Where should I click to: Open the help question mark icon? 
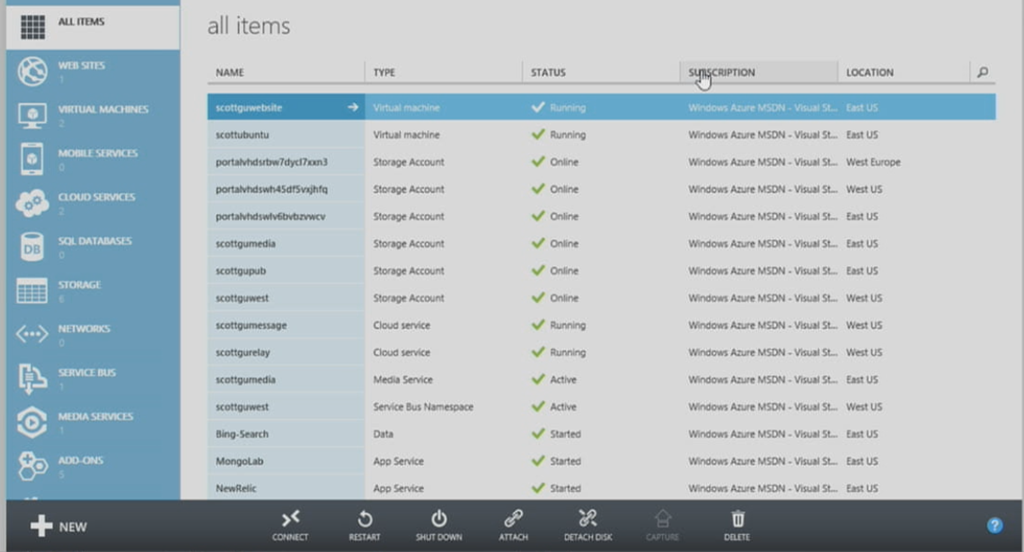coord(995,525)
